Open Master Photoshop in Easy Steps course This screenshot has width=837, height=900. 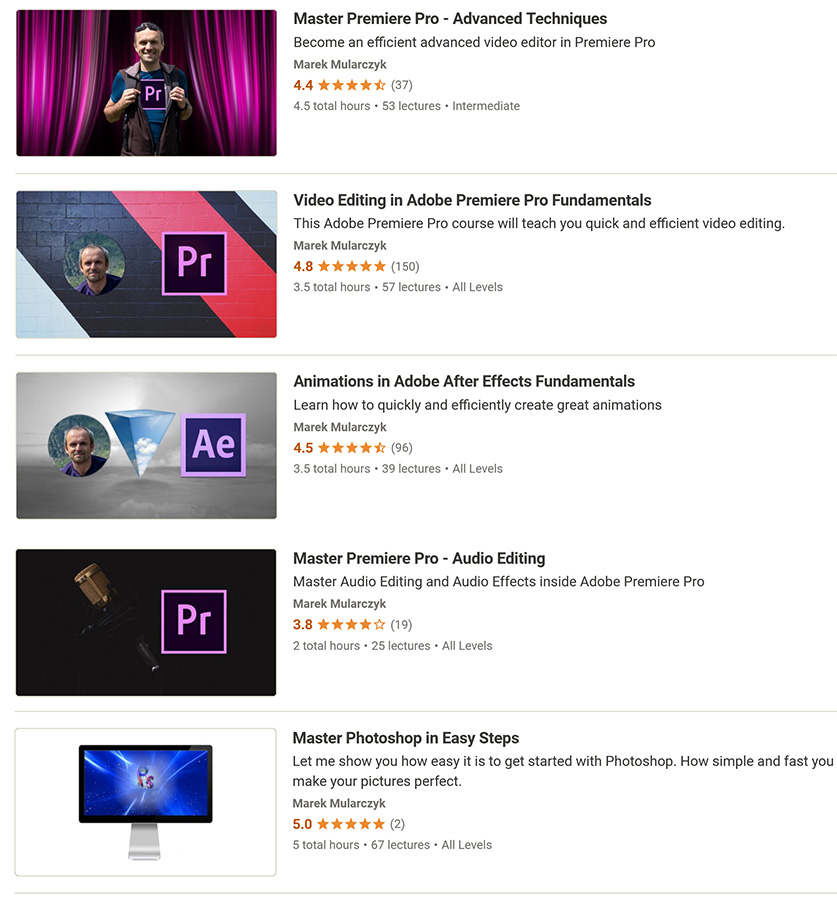[405, 738]
